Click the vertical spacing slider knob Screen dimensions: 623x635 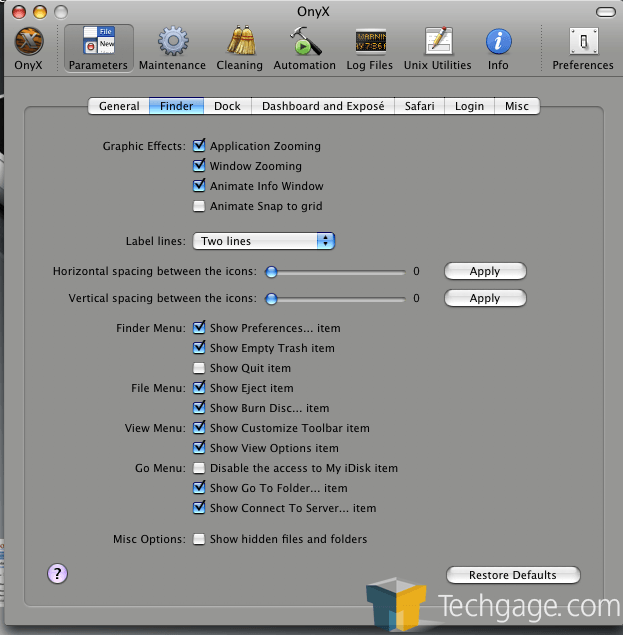point(271,299)
